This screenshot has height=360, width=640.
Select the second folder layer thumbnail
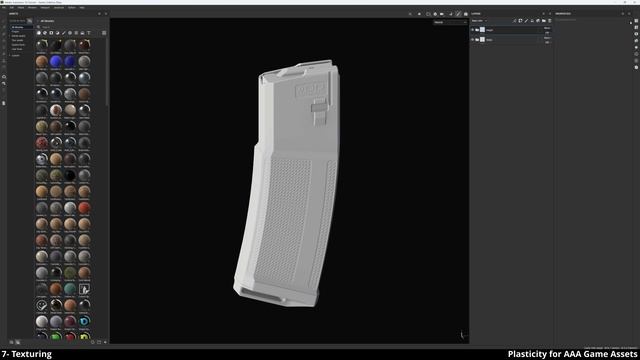[x=482, y=40]
